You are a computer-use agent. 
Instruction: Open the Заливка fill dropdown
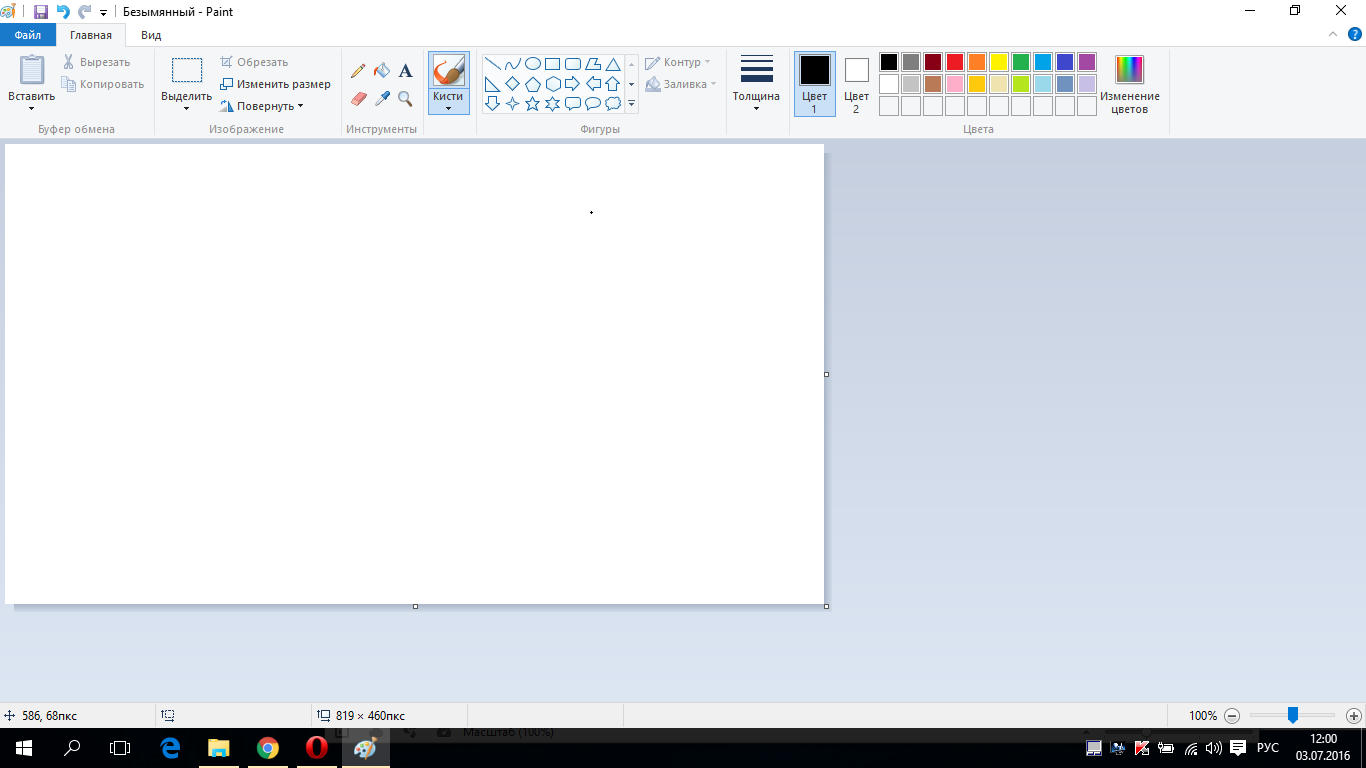(x=681, y=84)
